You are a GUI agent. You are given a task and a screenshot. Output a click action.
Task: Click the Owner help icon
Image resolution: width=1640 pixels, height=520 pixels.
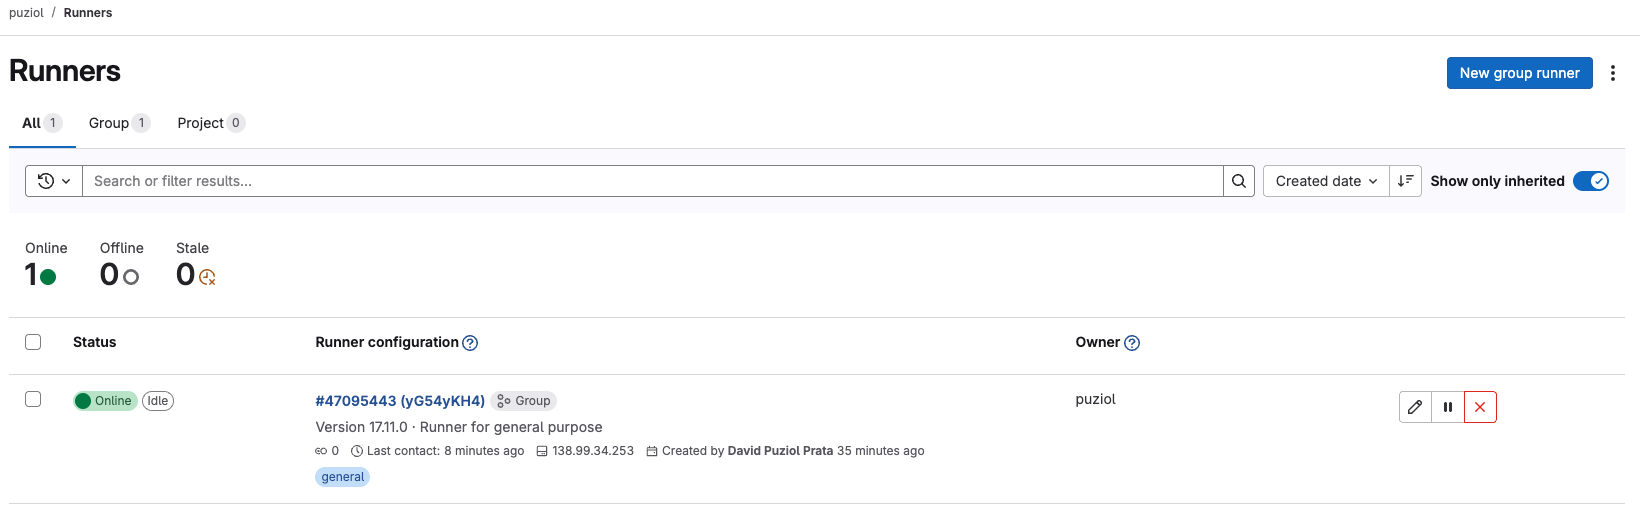coord(1132,343)
